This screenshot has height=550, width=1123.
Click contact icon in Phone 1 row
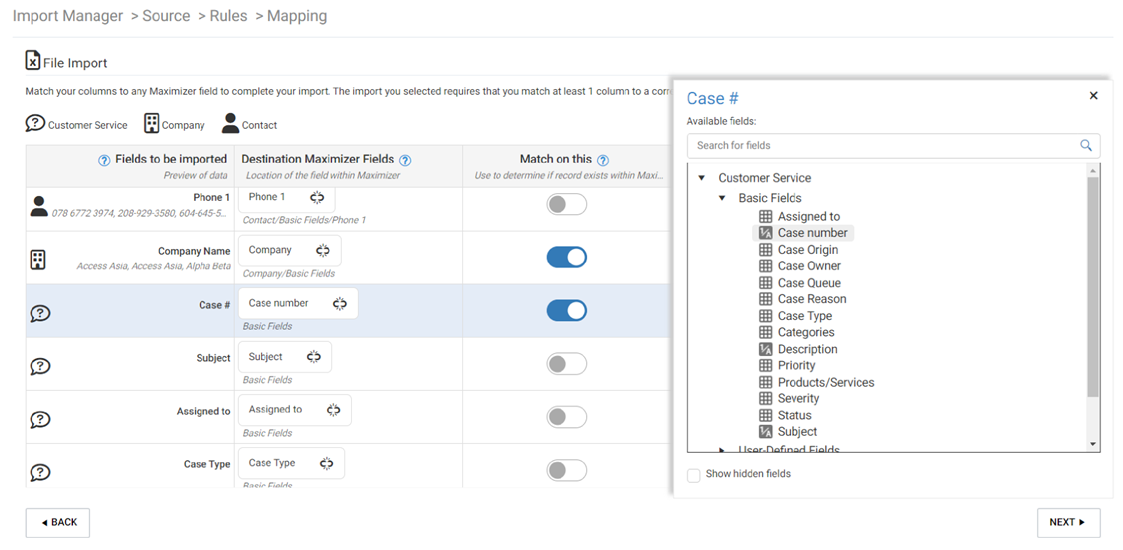pyautogui.click(x=39, y=206)
